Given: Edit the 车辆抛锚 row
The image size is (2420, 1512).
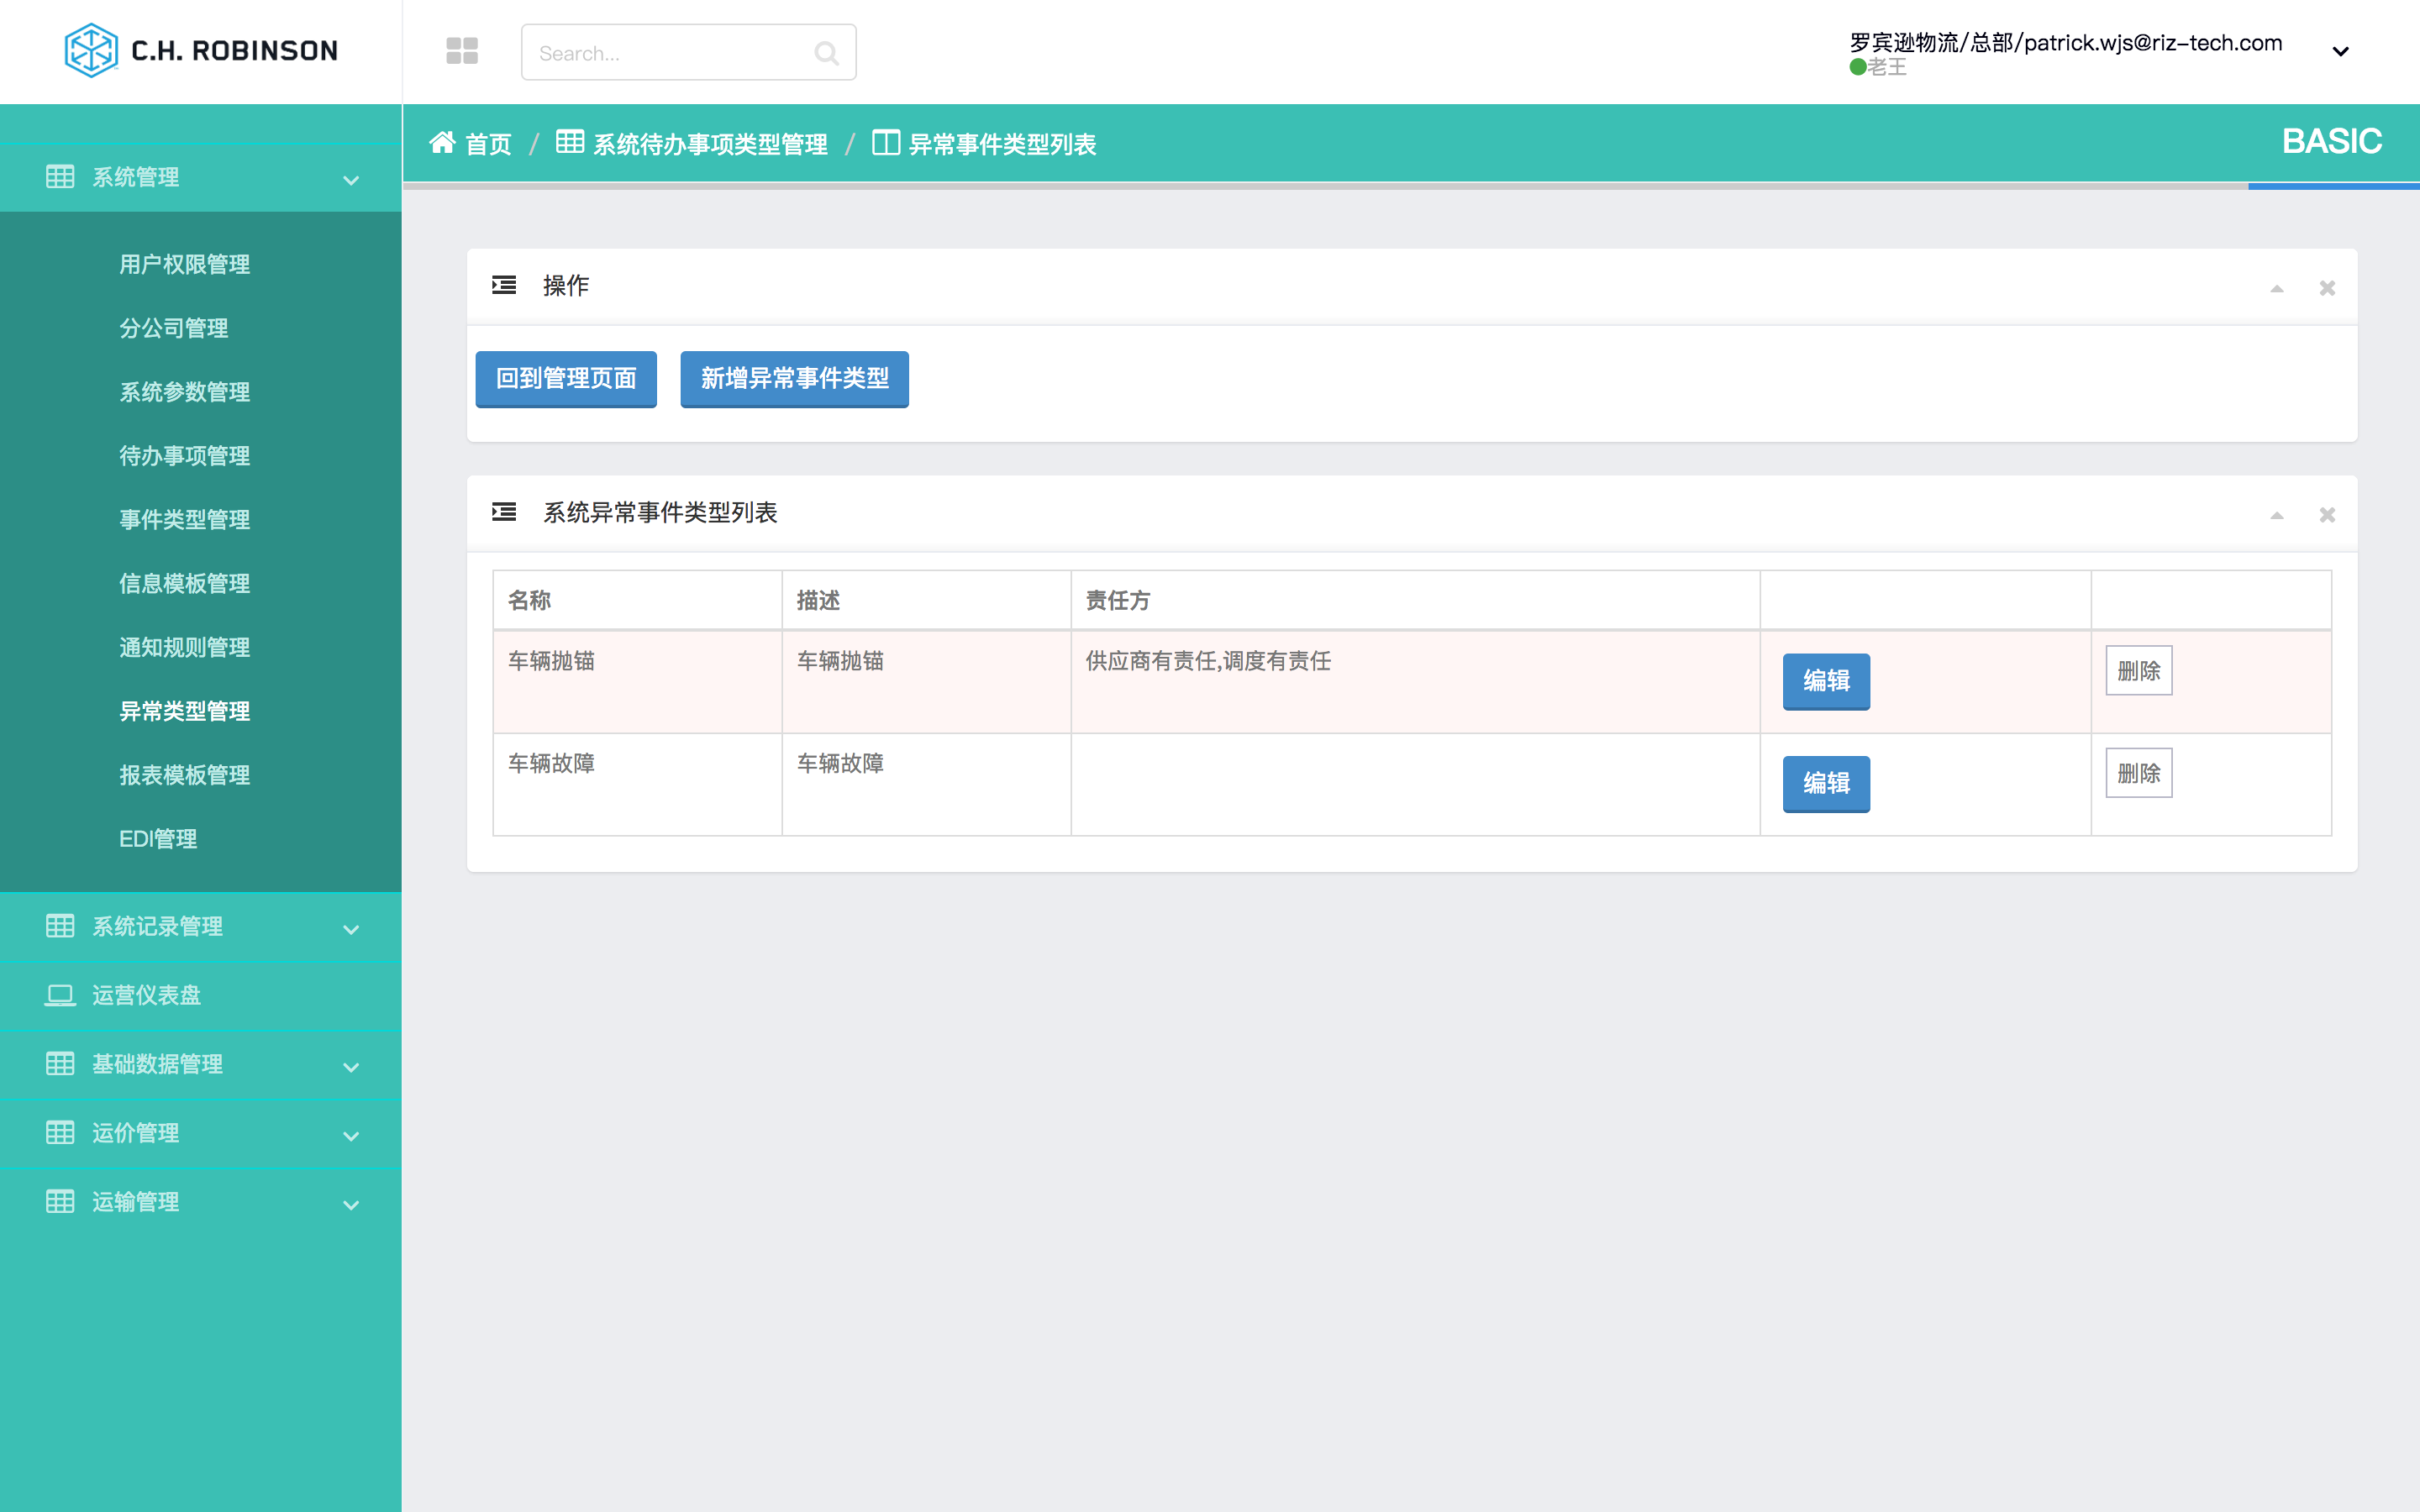Looking at the screenshot, I should click(1826, 681).
